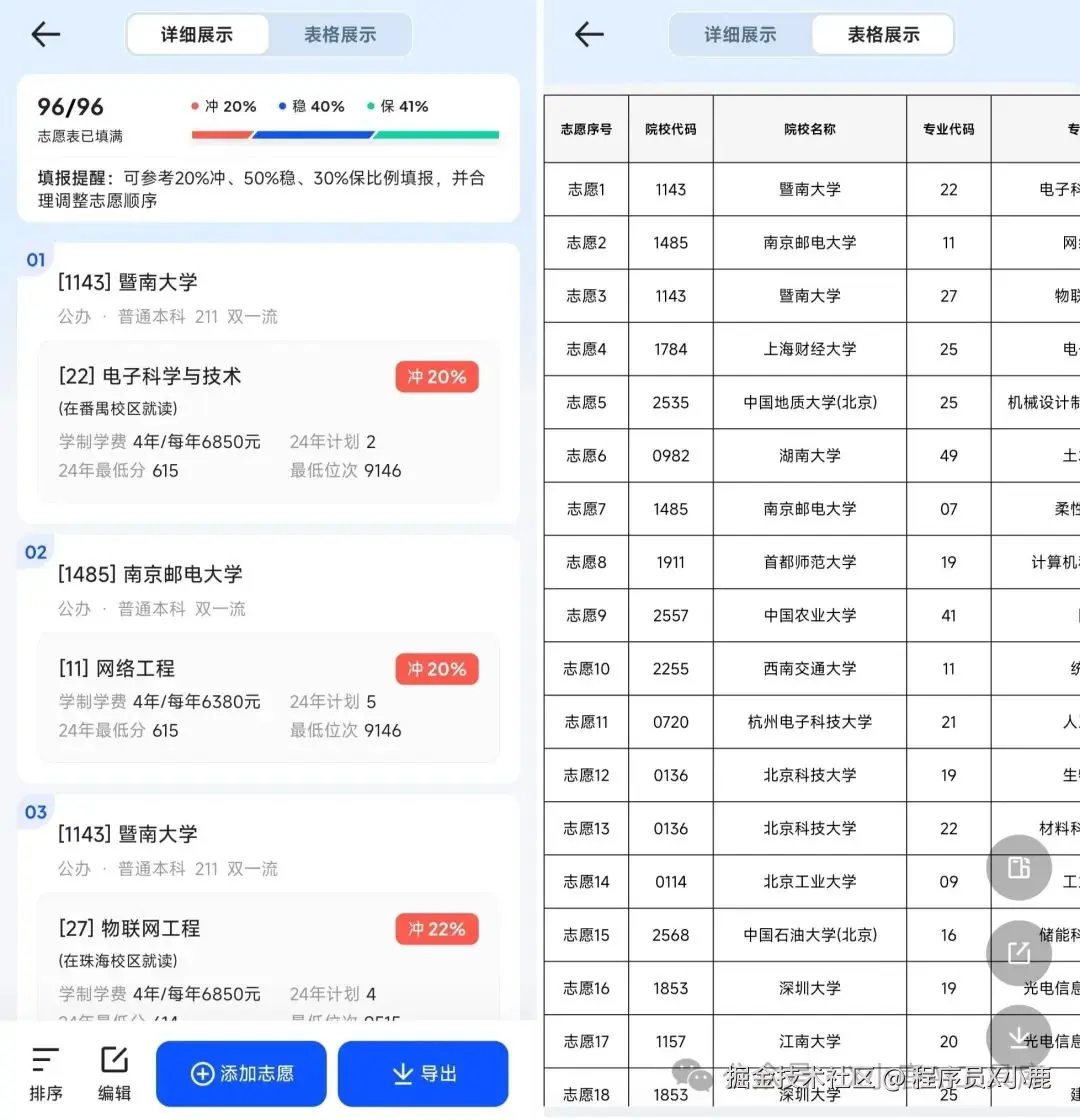The image size is (1080, 1120).
Task: Tap the 冲22% badge on 物联网工程
Action: 436,929
